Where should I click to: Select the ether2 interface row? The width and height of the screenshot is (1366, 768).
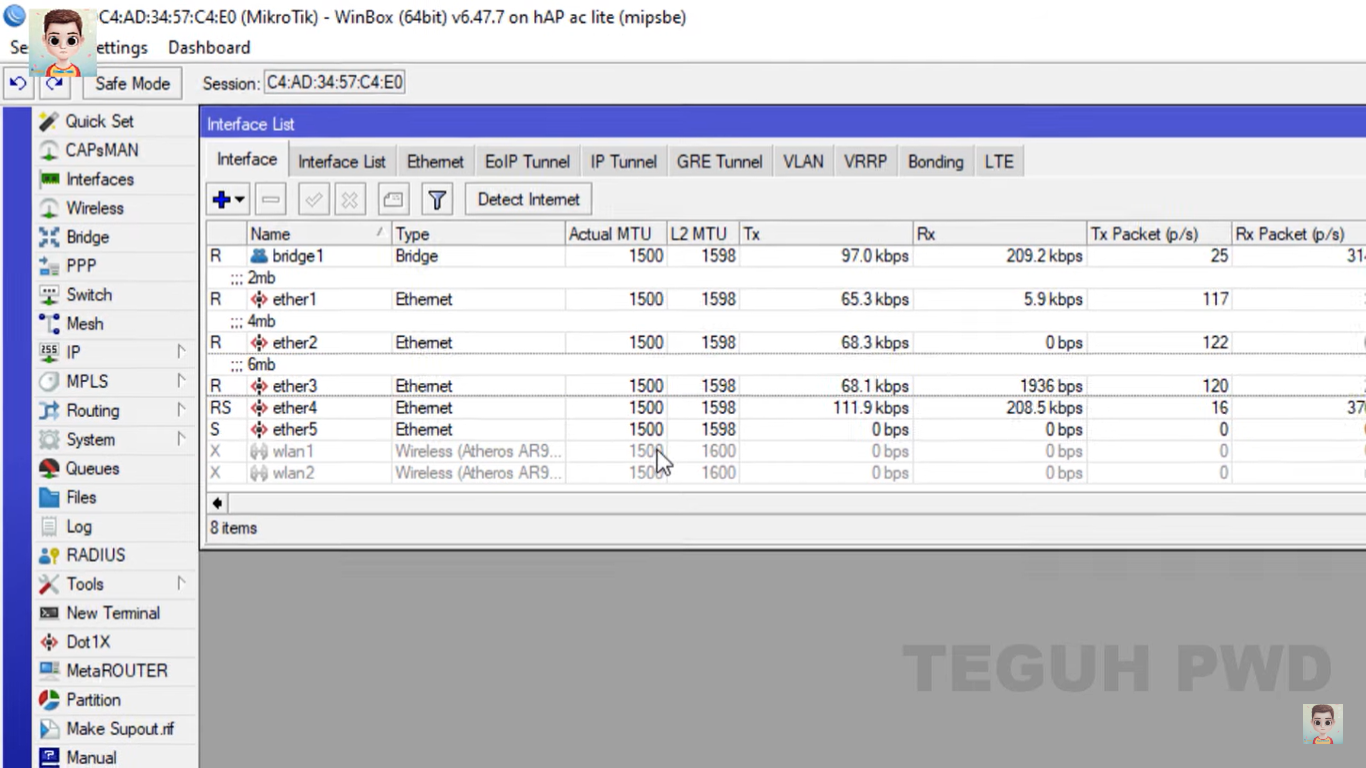pos(786,342)
